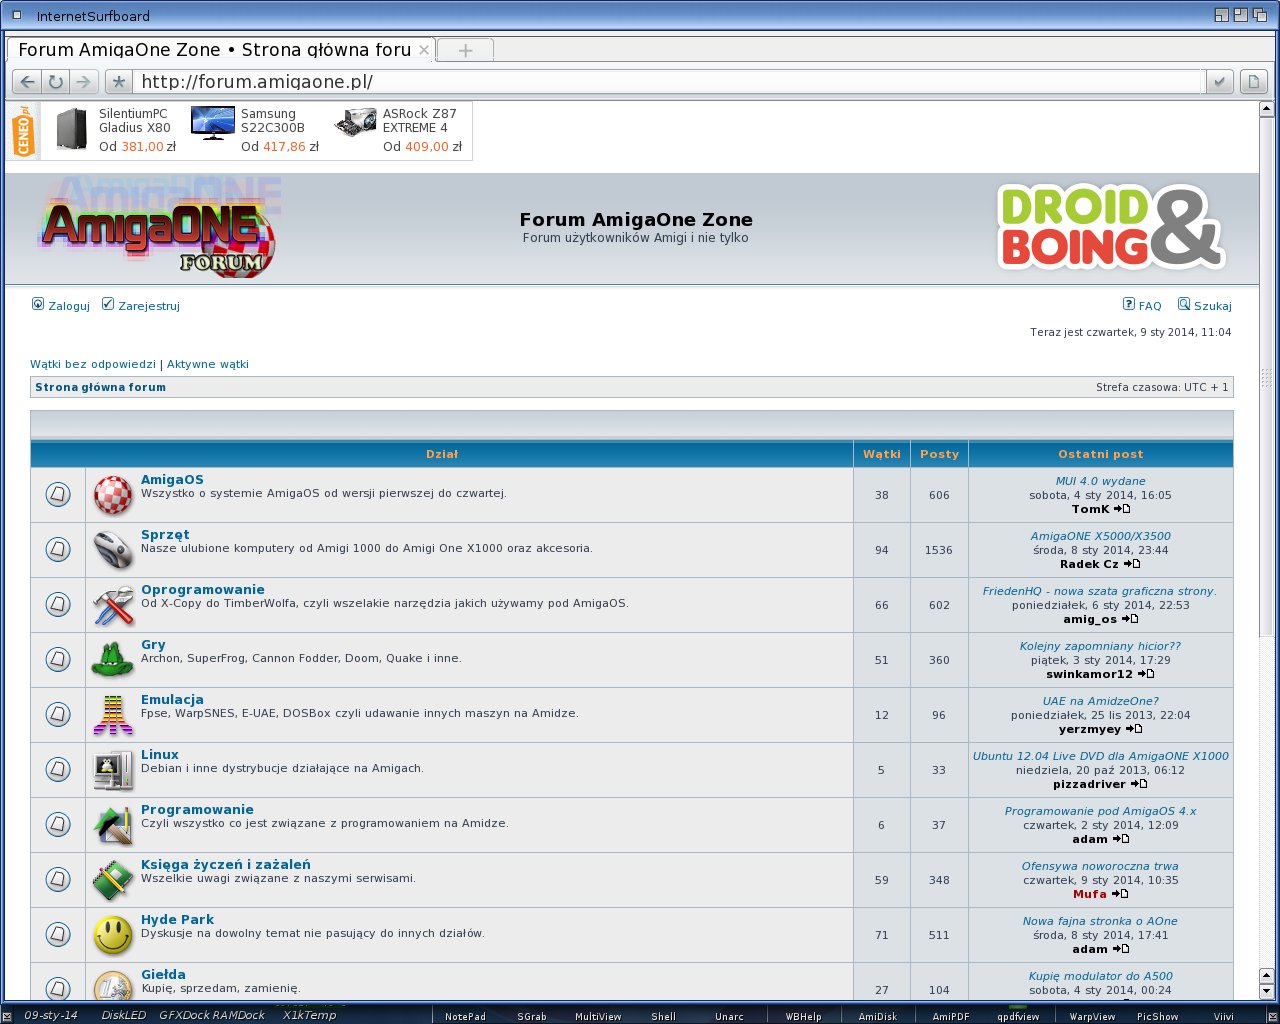Close the Forum AmigaOne Zone tab
This screenshot has width=1280, height=1024.
[x=424, y=49]
